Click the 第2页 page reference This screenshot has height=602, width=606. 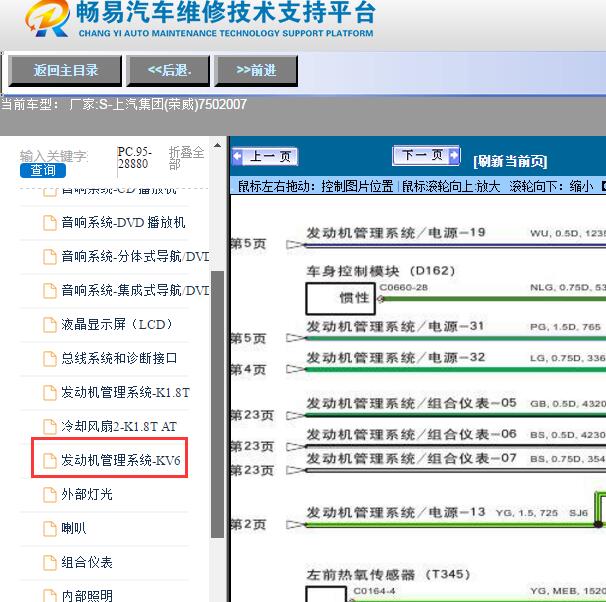pyautogui.click(x=248, y=525)
